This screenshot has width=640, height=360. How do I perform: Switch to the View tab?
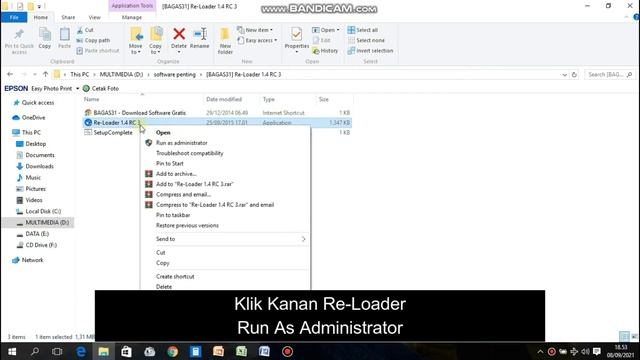(94, 17)
